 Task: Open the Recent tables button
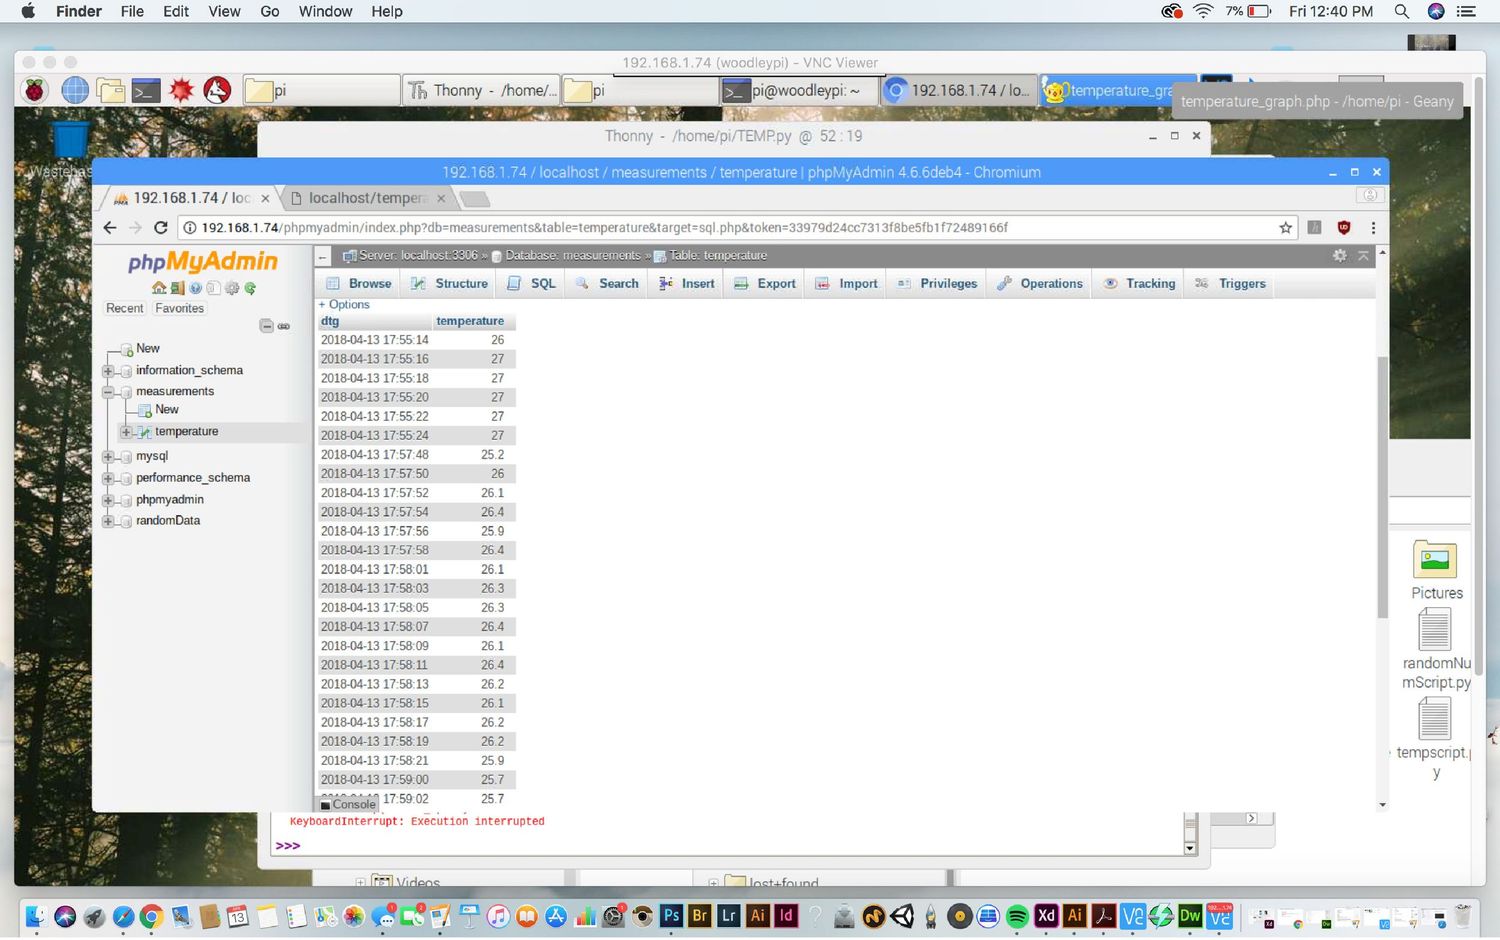click(125, 308)
